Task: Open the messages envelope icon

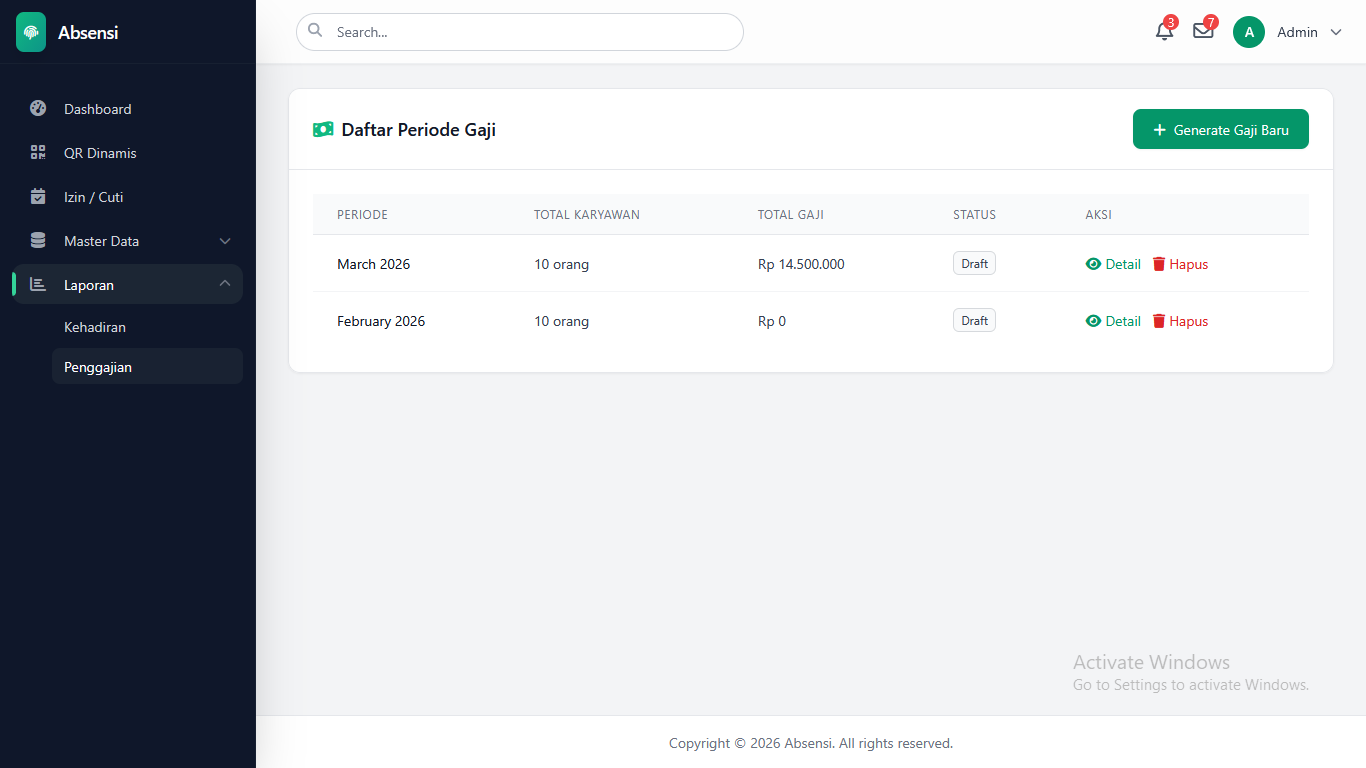Action: [1203, 32]
